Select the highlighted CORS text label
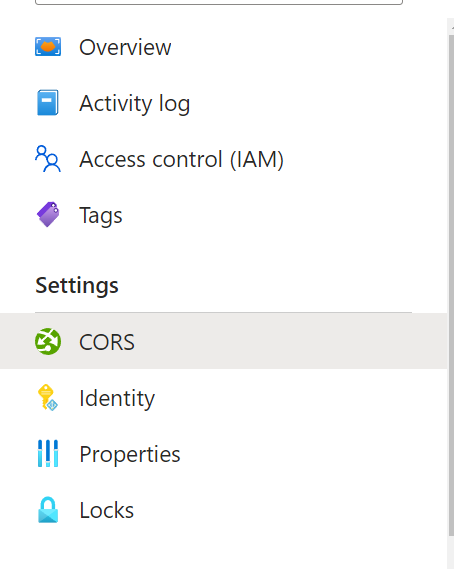 tap(107, 342)
